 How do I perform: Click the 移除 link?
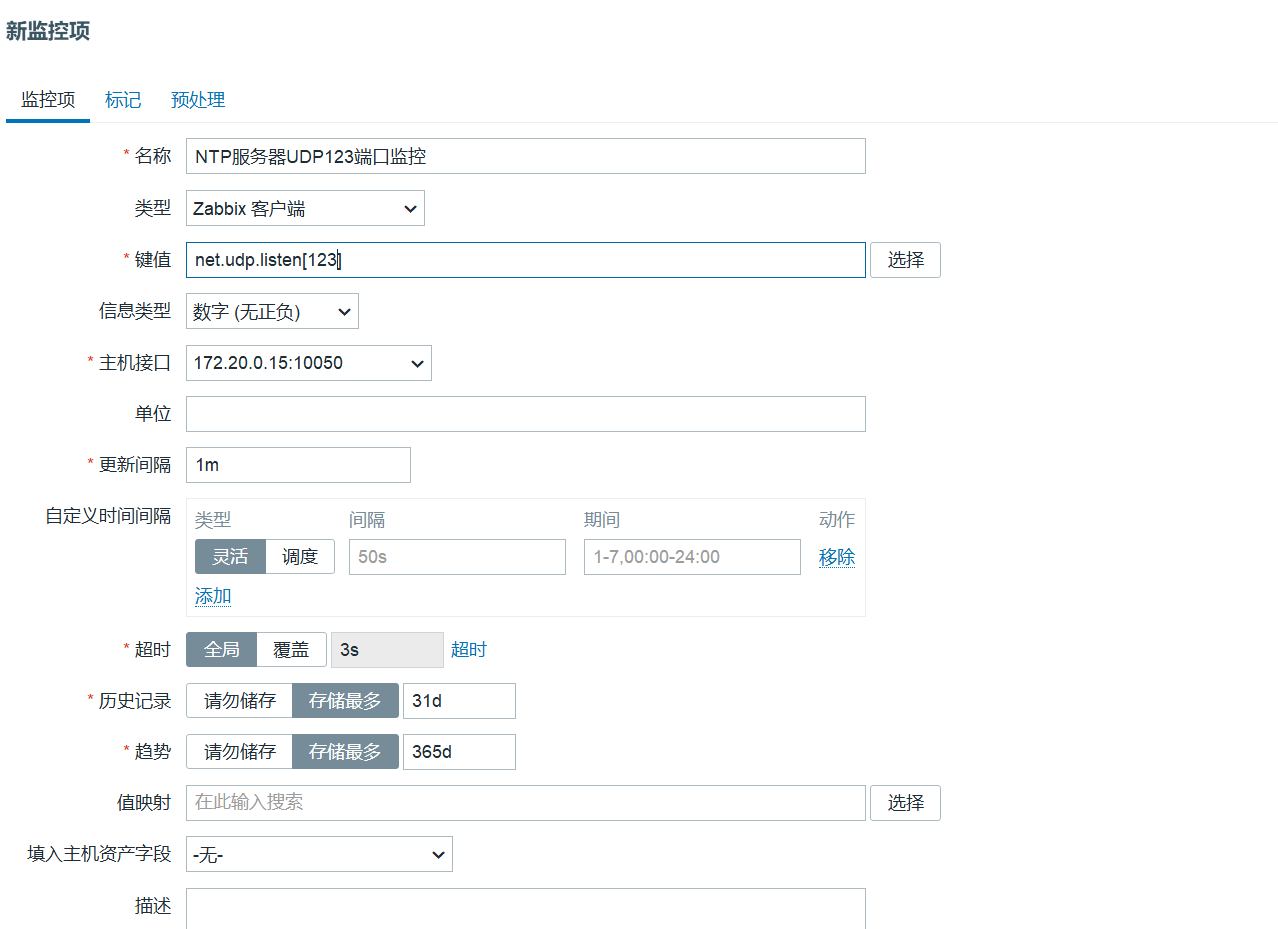coord(837,557)
